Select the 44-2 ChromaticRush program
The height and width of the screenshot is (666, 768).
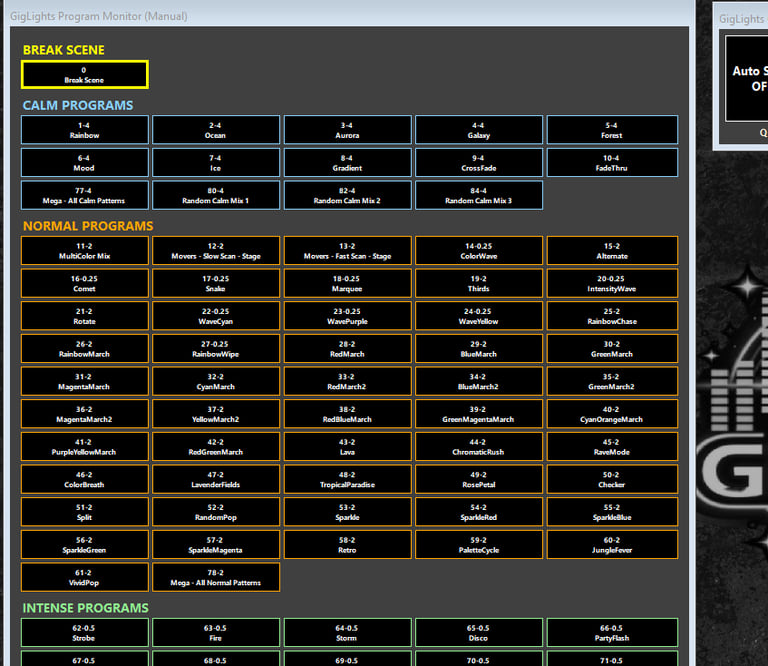[x=479, y=447]
